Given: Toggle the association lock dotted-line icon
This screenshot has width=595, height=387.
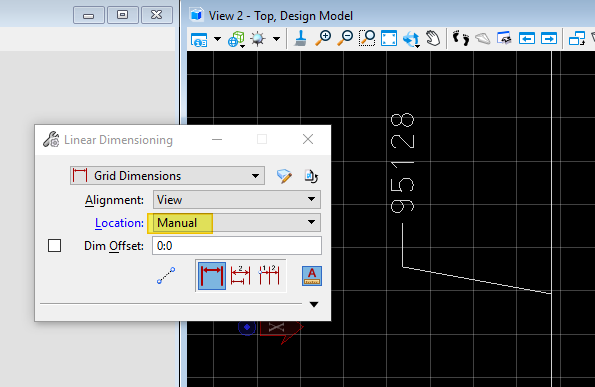Looking at the screenshot, I should 166,275.
